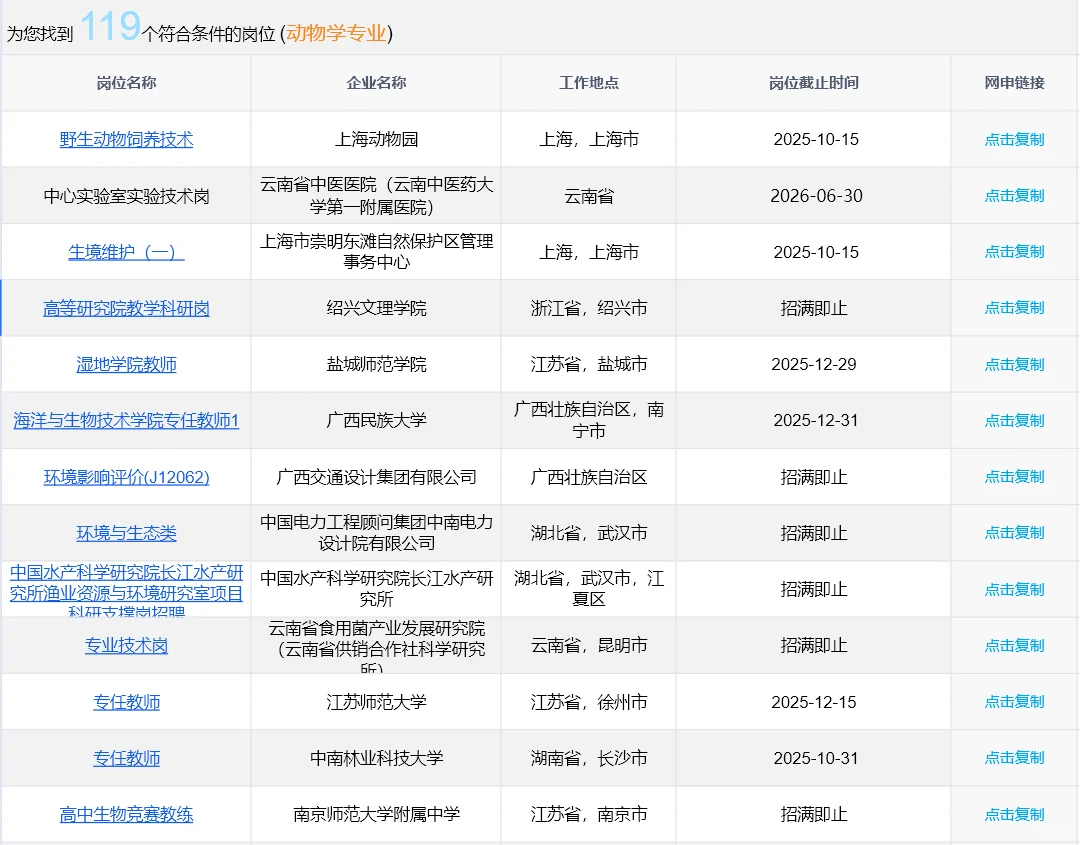The height and width of the screenshot is (845, 1080).
Task: Open 中南林业科技大学's 专任教师 posting
Action: click(x=127, y=758)
